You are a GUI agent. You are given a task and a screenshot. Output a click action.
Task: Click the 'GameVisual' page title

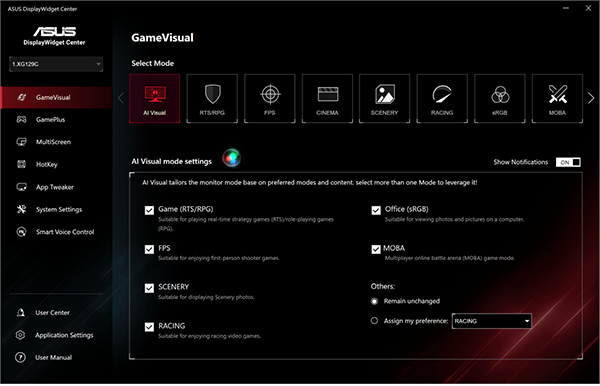(x=162, y=37)
